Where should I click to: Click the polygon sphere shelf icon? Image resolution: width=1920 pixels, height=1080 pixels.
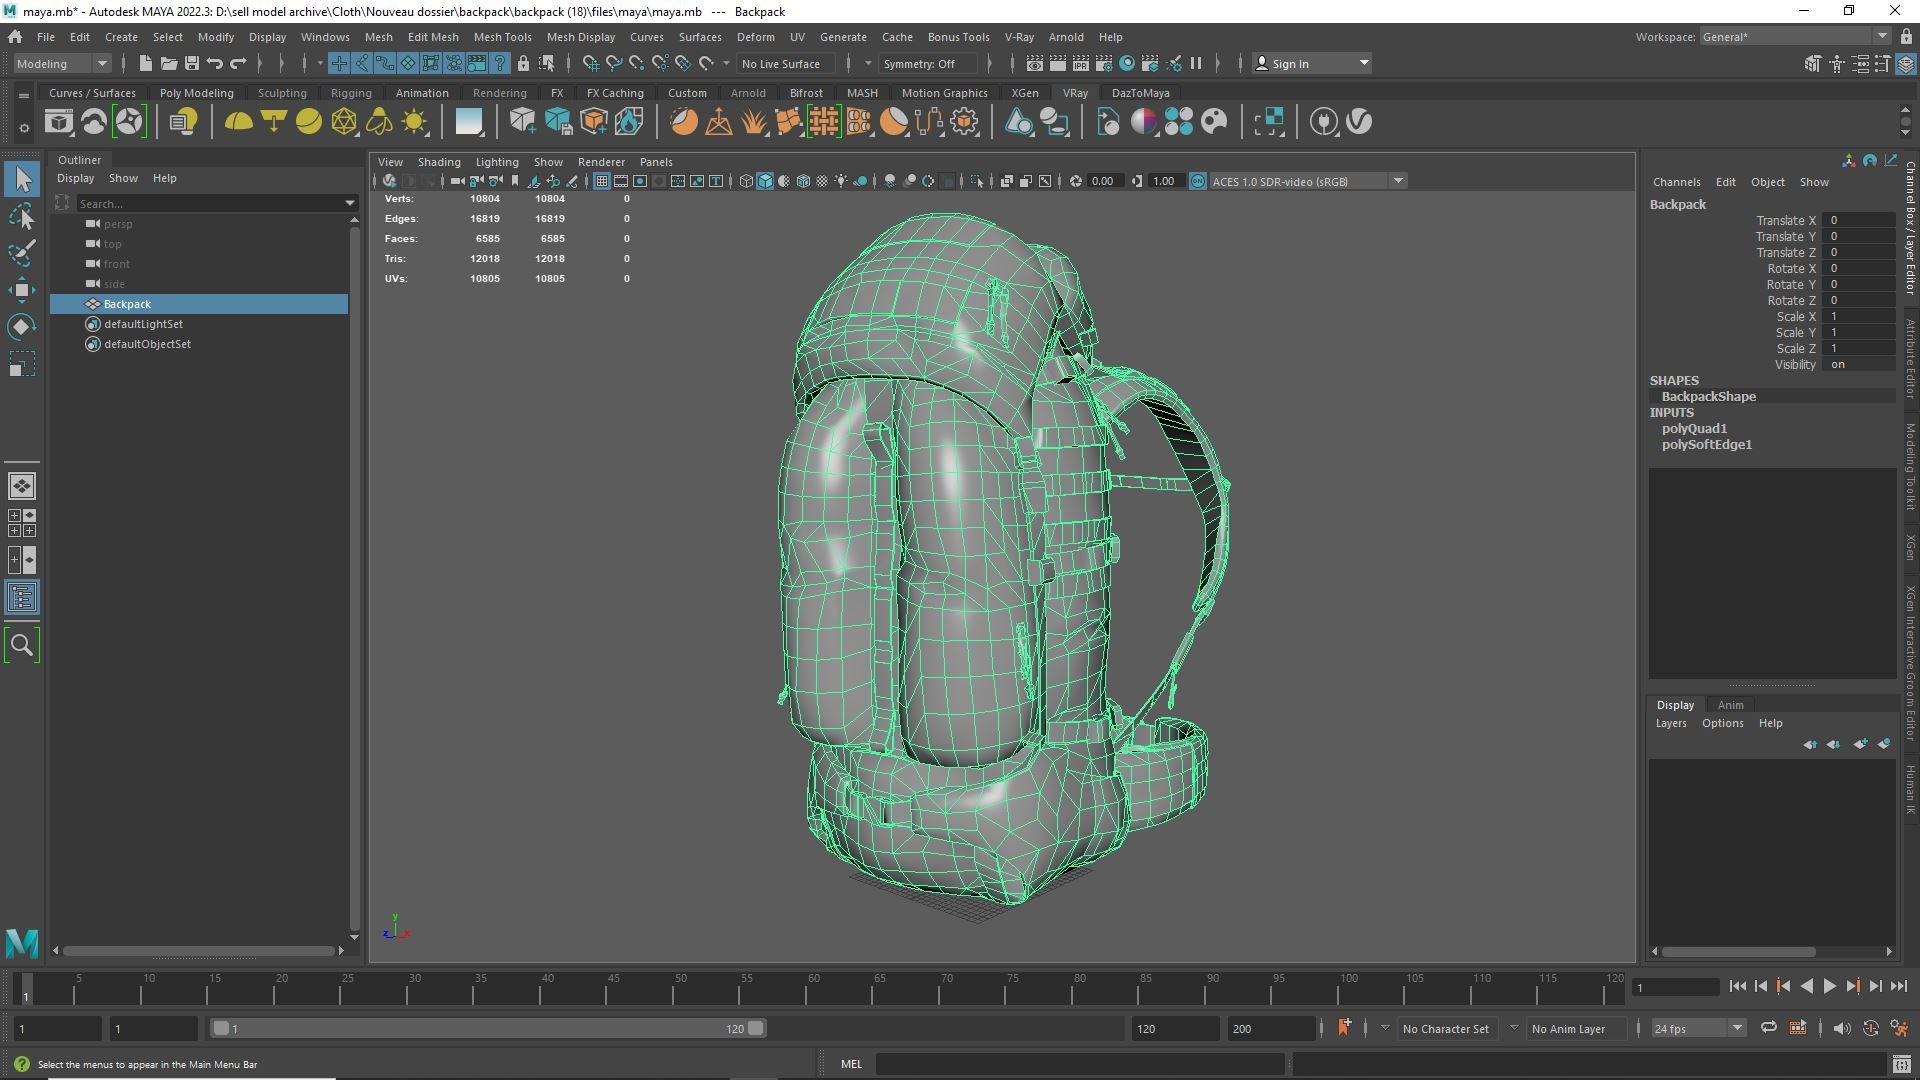(308, 122)
